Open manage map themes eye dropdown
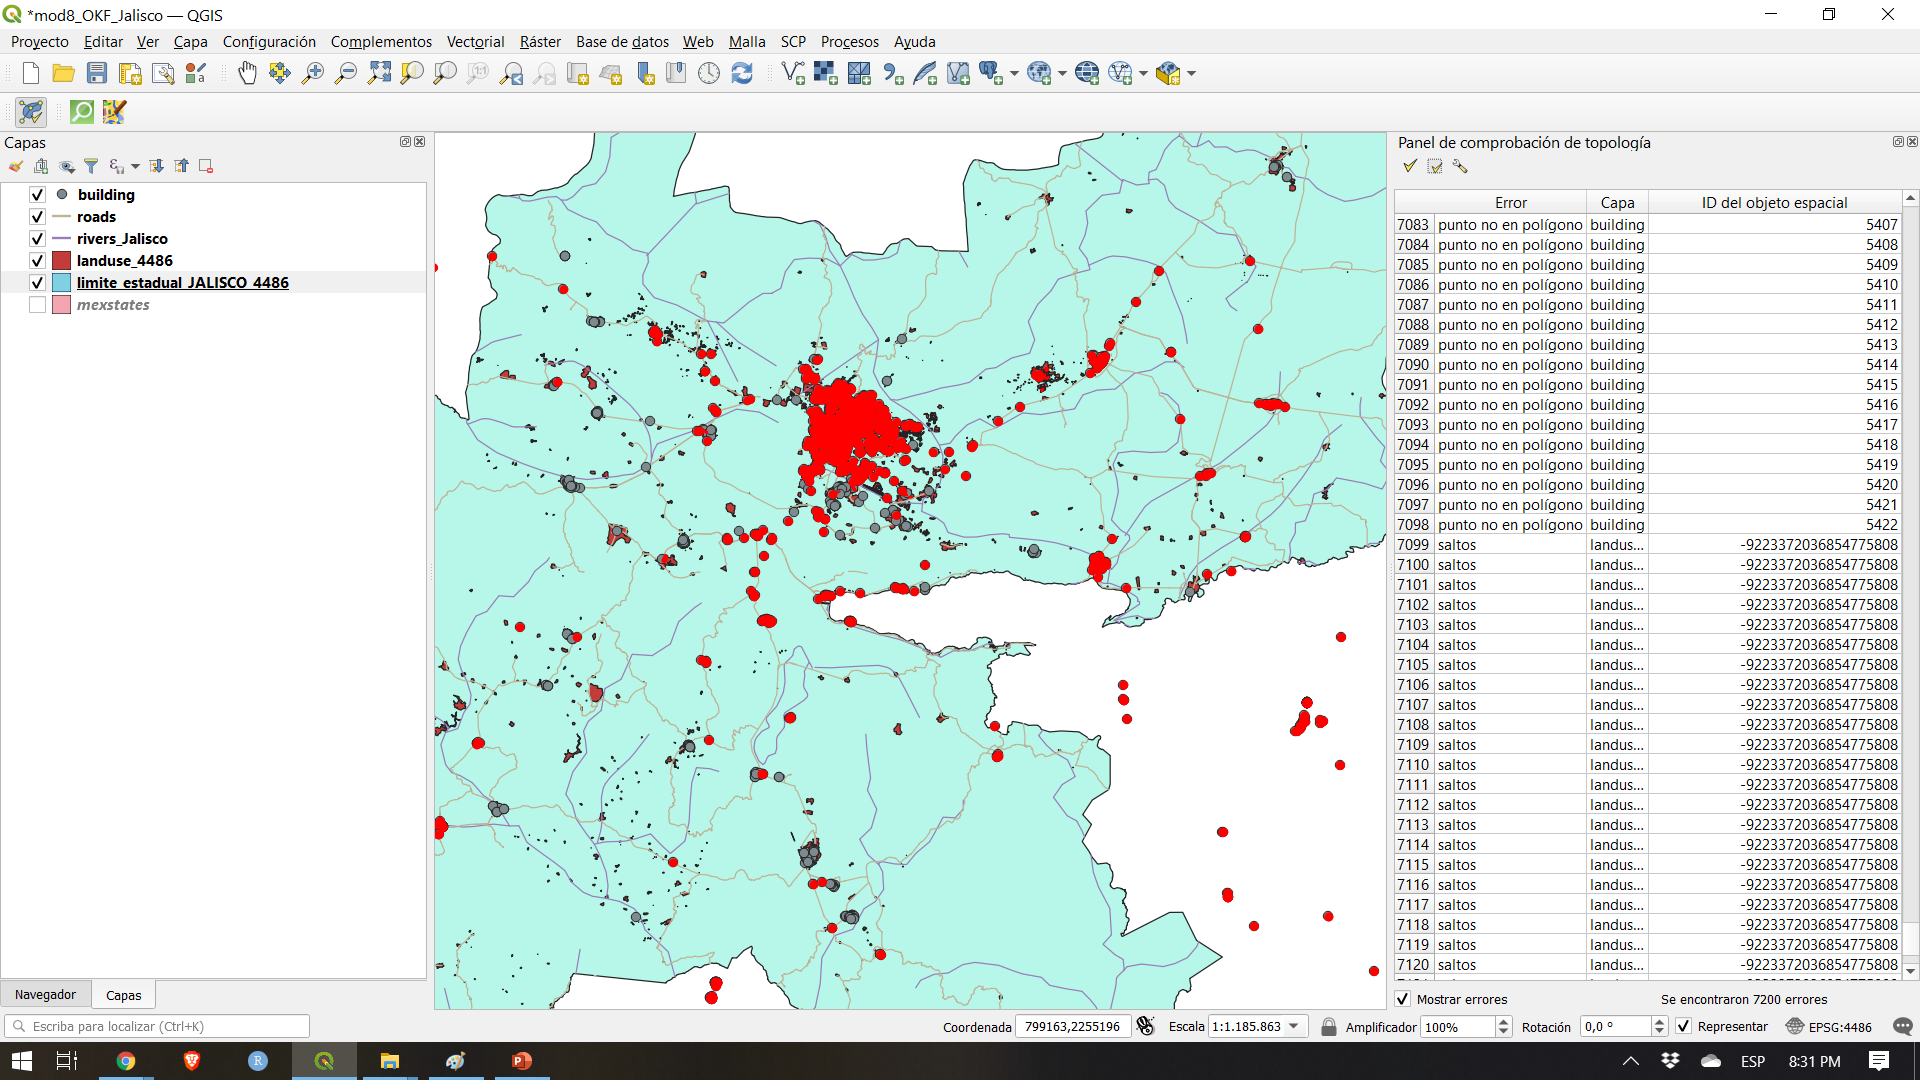Viewport: 1920px width, 1080px height. pyautogui.click(x=67, y=166)
